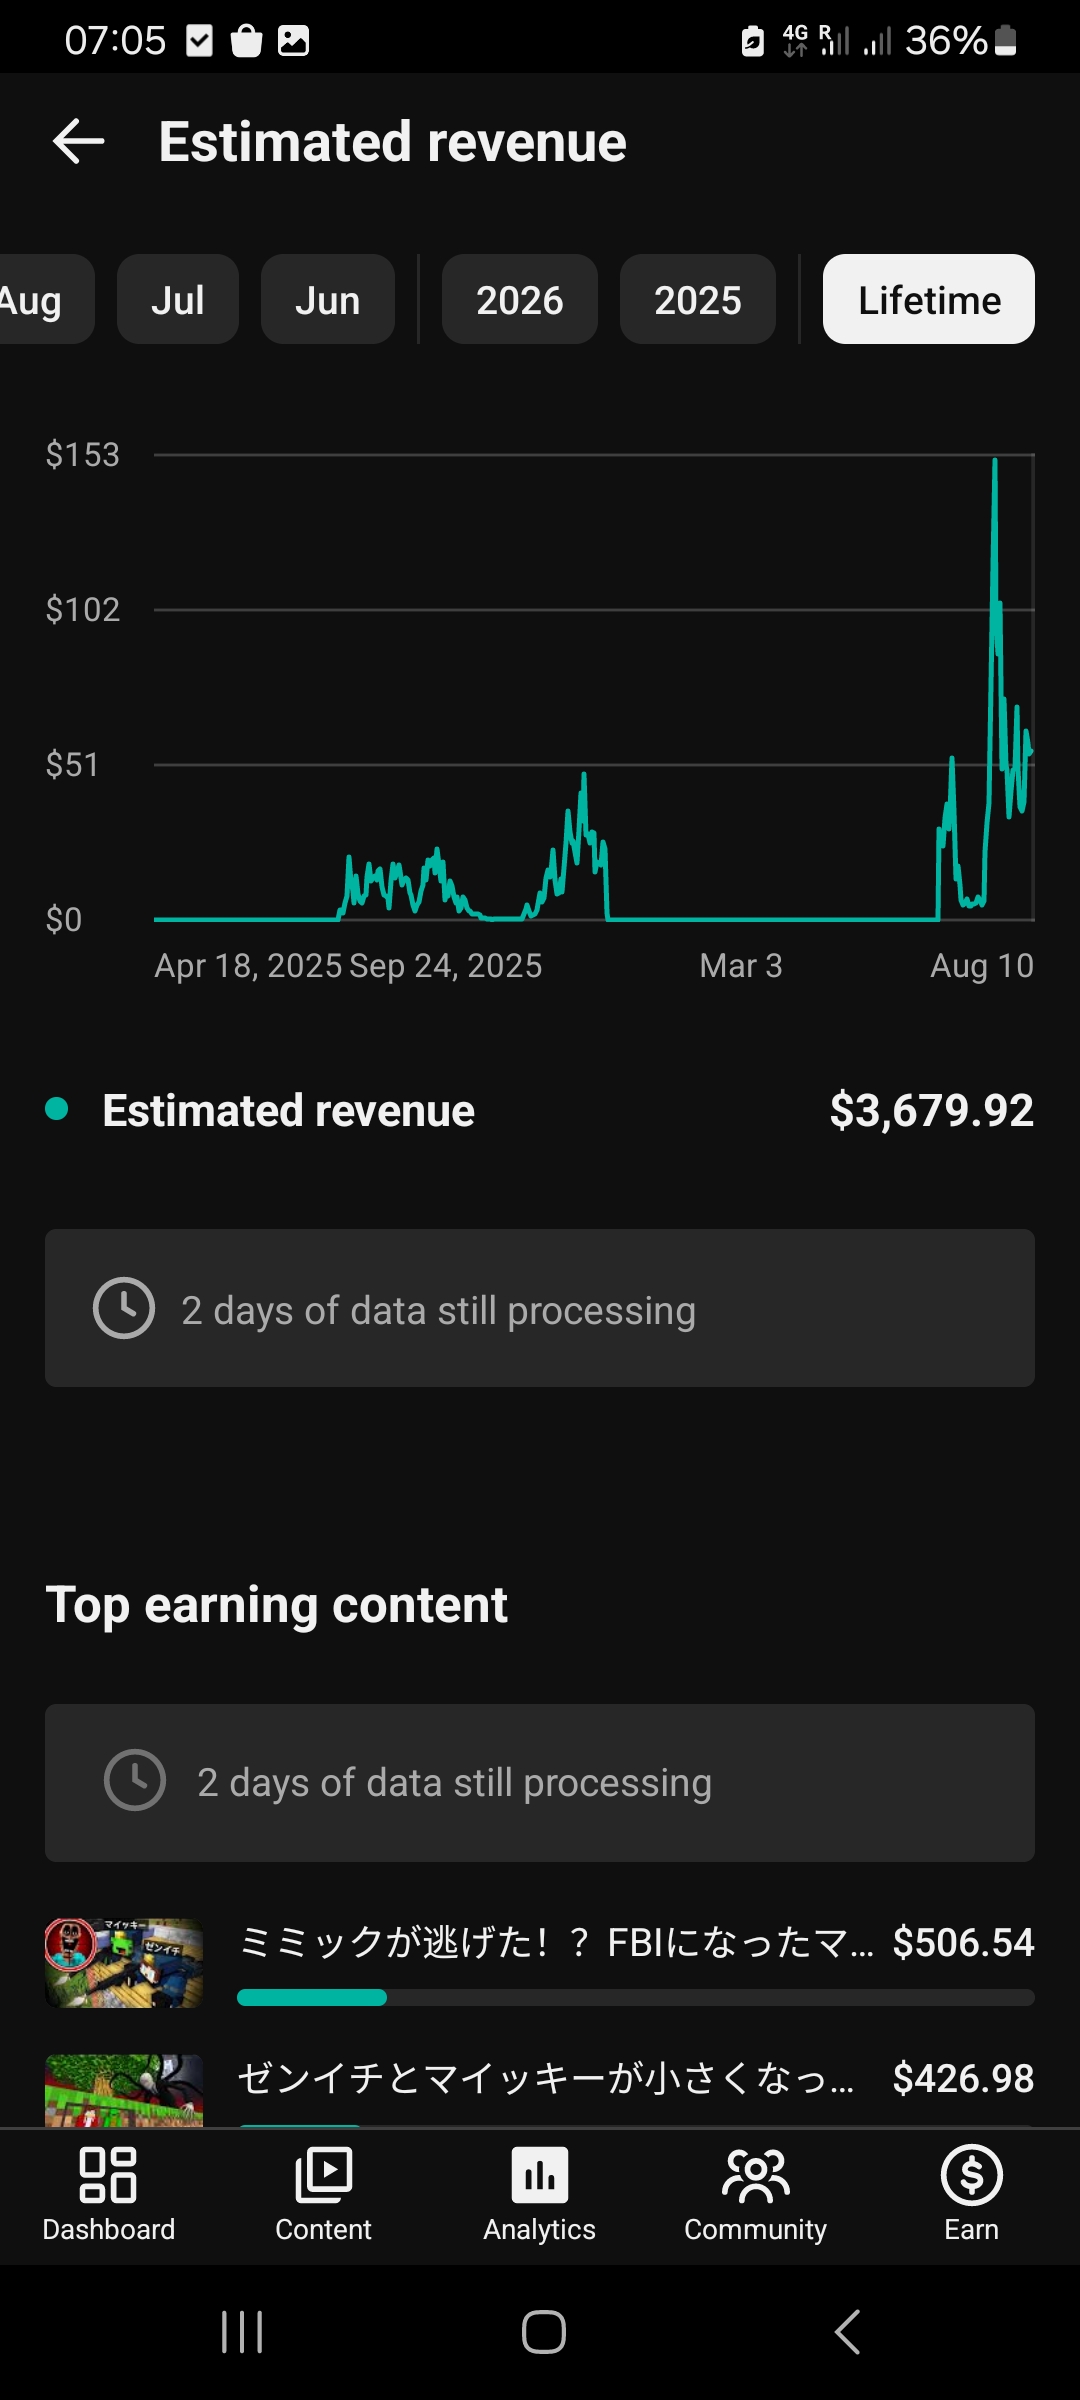This screenshot has height=2400, width=1080.
Task: Open the Dashboard tab icon
Action: (x=108, y=2175)
